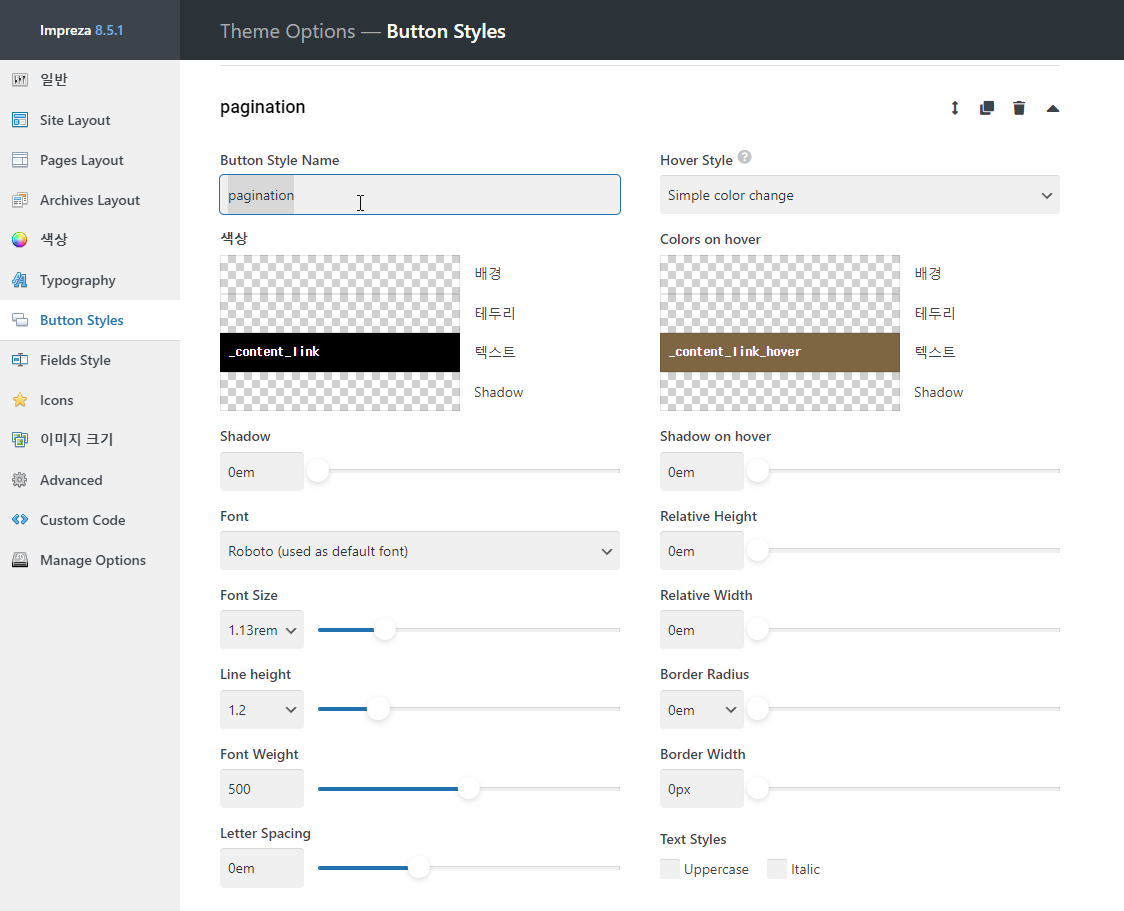Click the Relative Height slider handle

click(x=758, y=550)
